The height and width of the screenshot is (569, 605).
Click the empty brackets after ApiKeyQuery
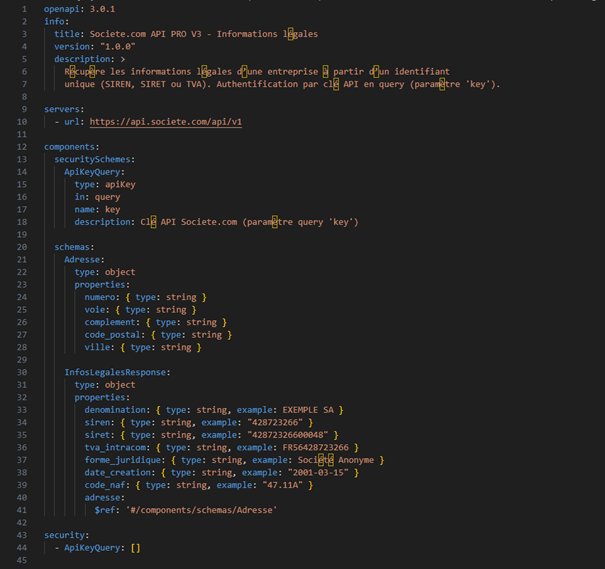pyautogui.click(x=135, y=548)
